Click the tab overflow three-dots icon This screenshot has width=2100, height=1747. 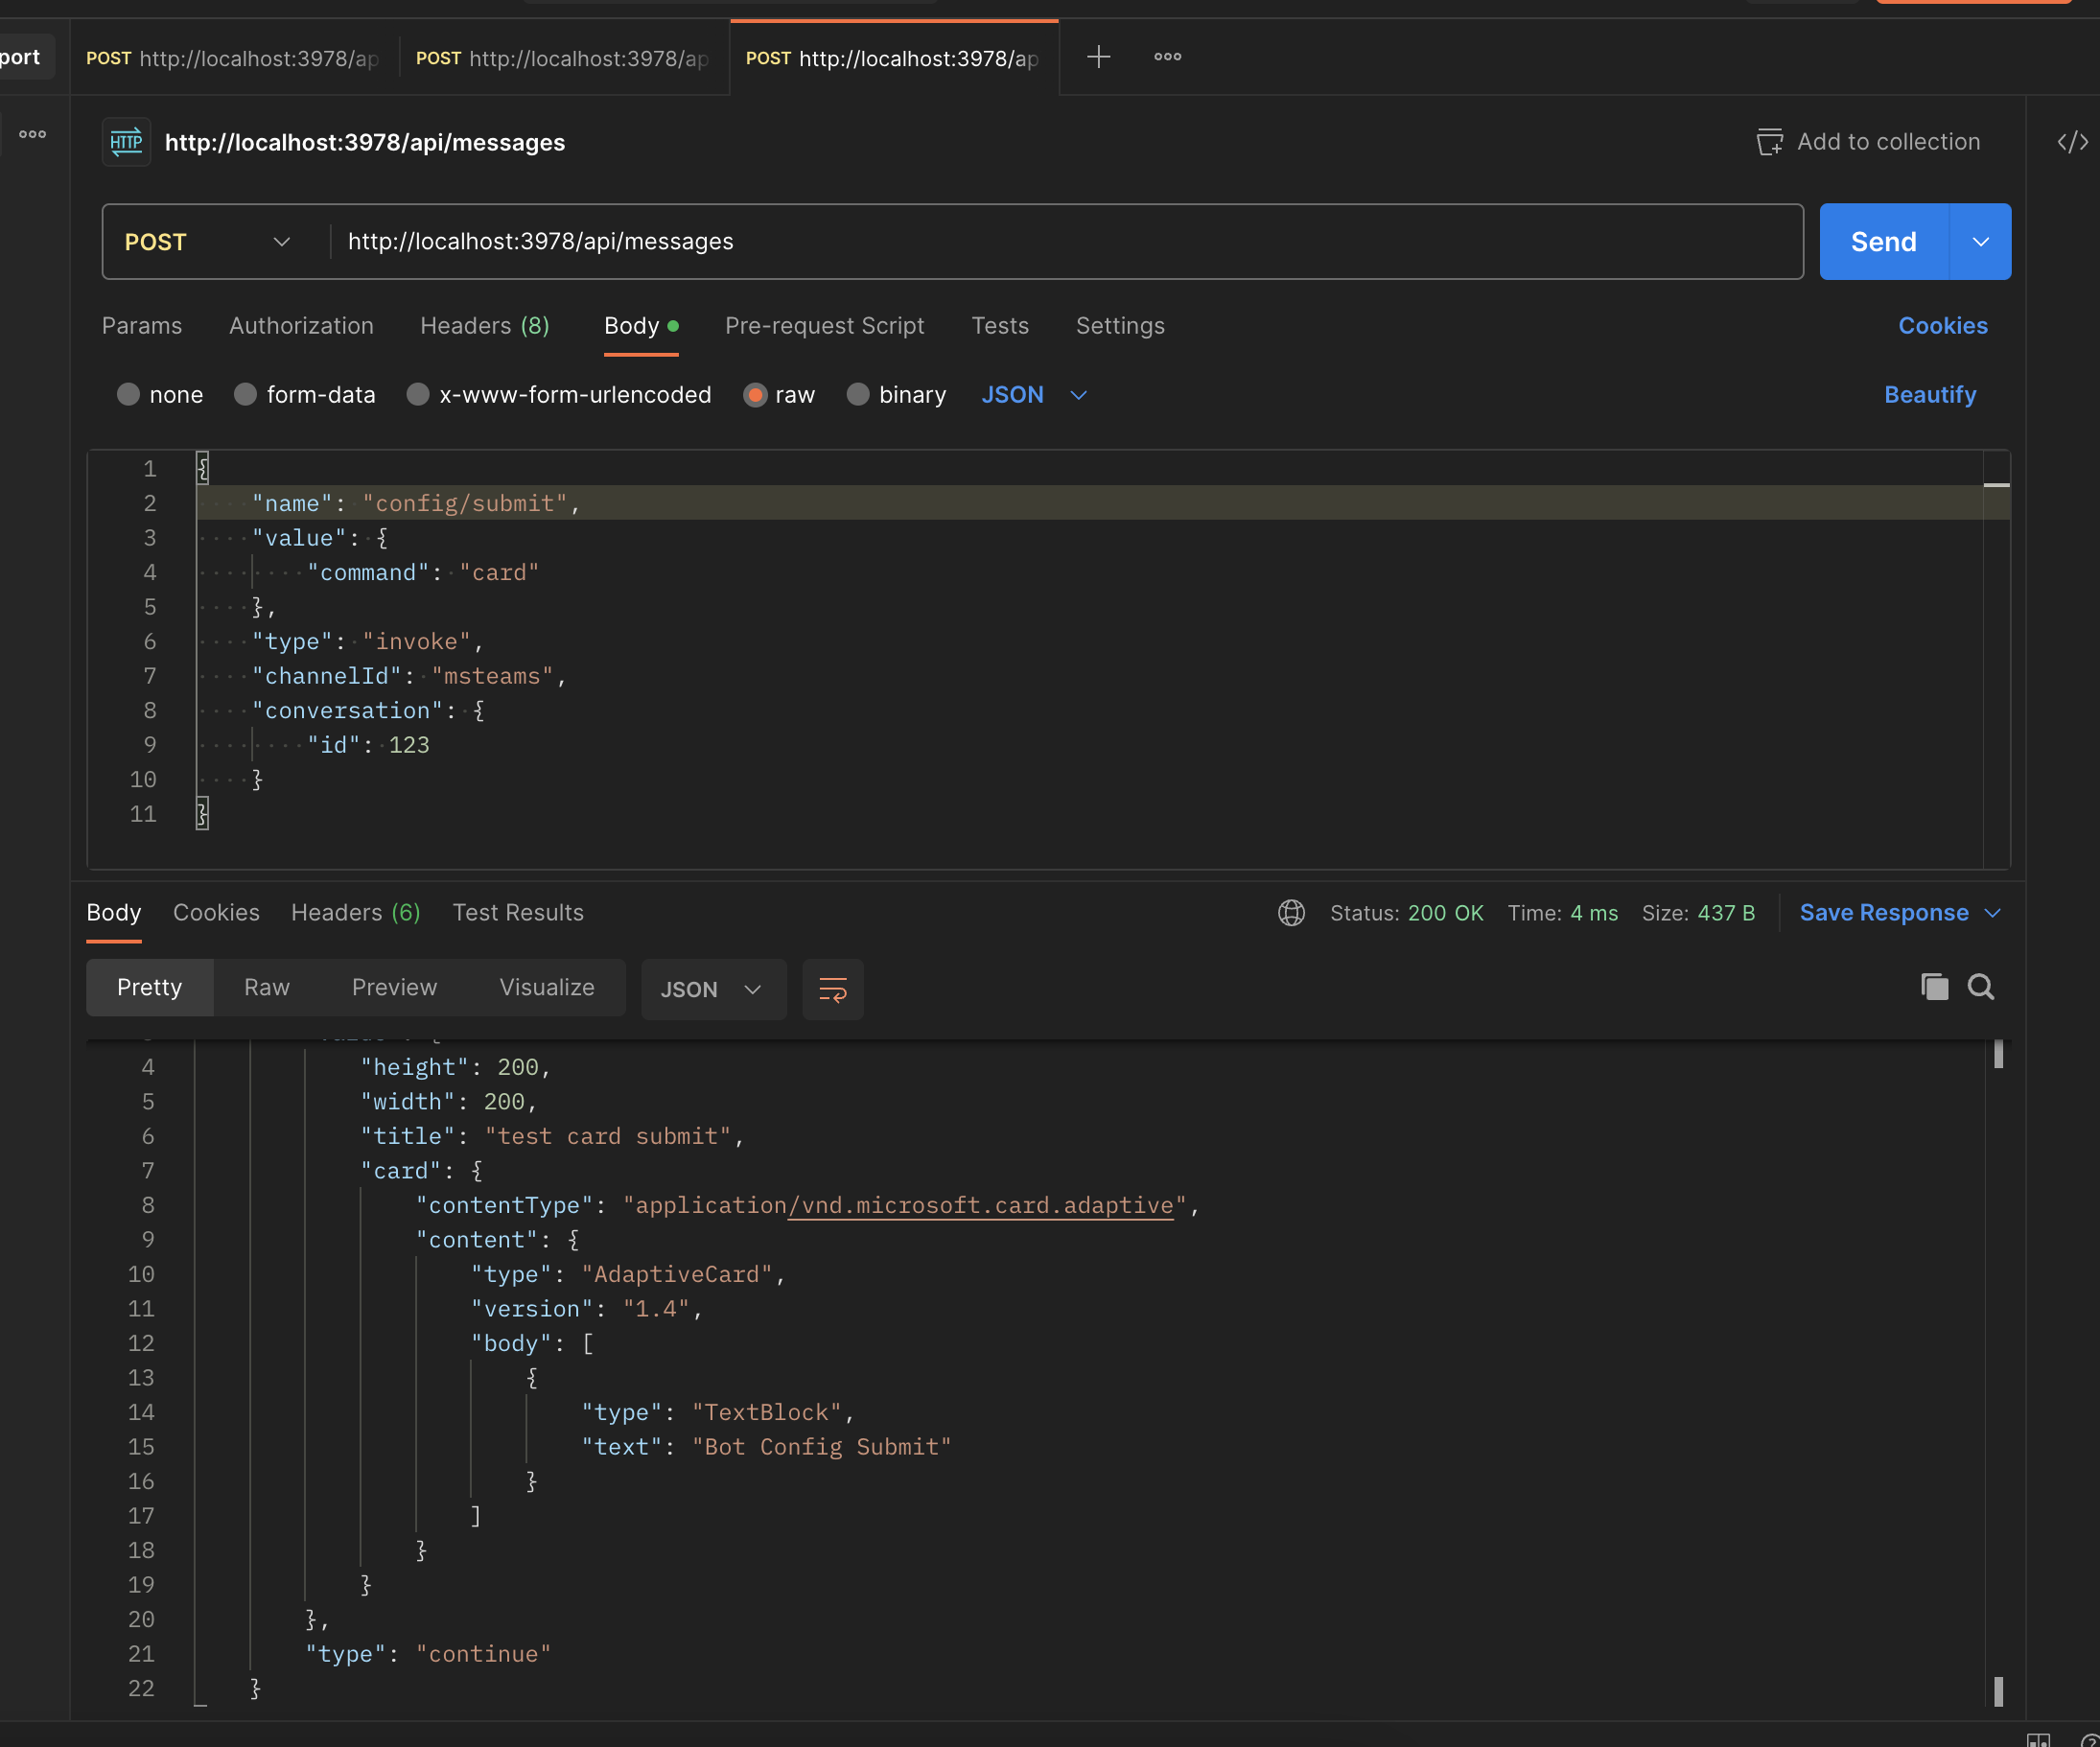point(1167,57)
